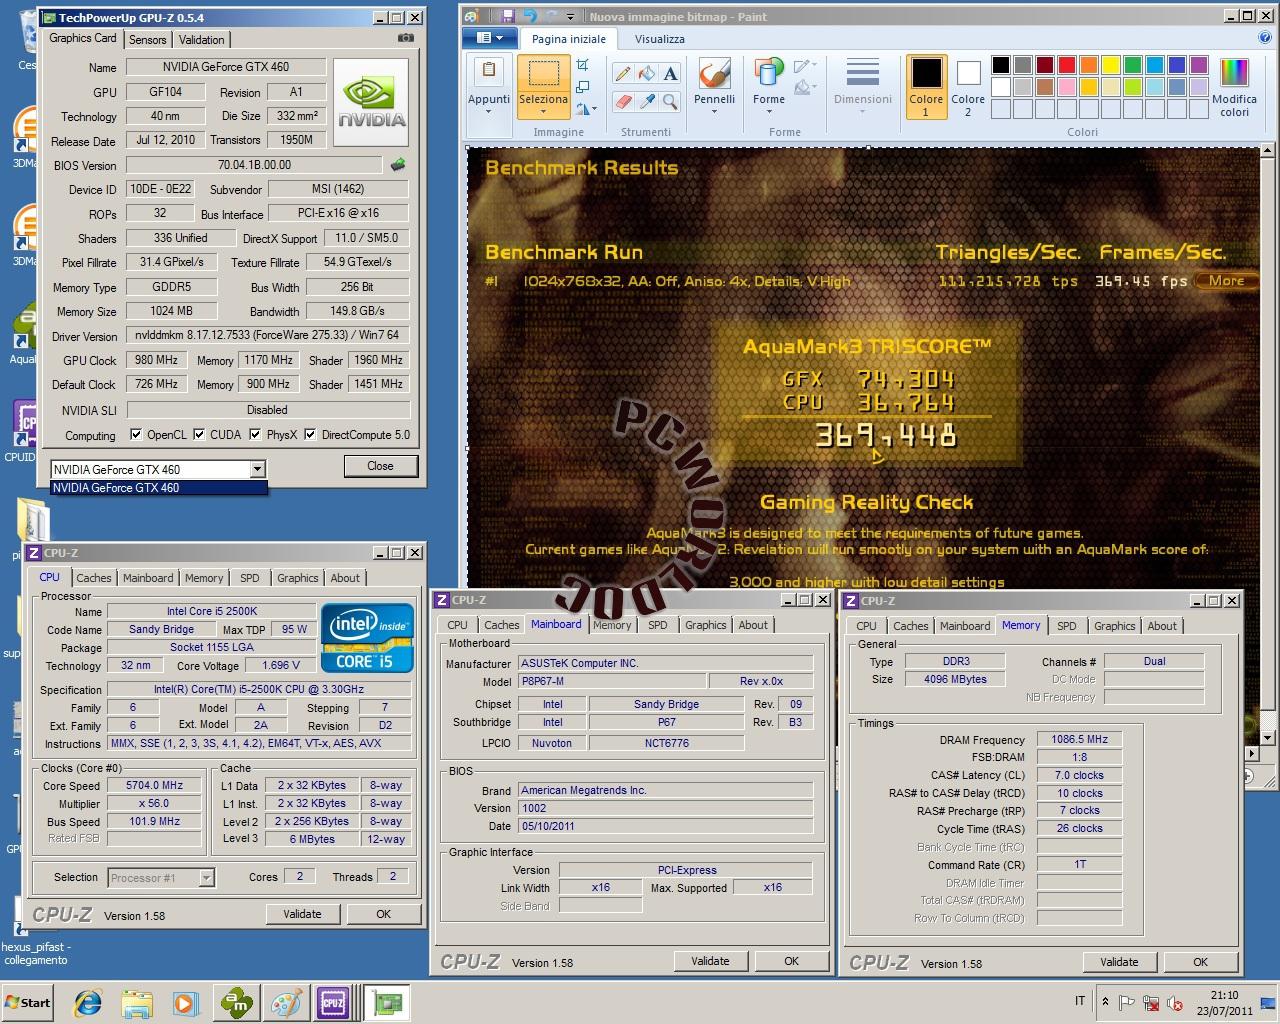Screen dimensions: 1280x1024
Task: Show hidden tray icons arrow
Action: 1105,1001
